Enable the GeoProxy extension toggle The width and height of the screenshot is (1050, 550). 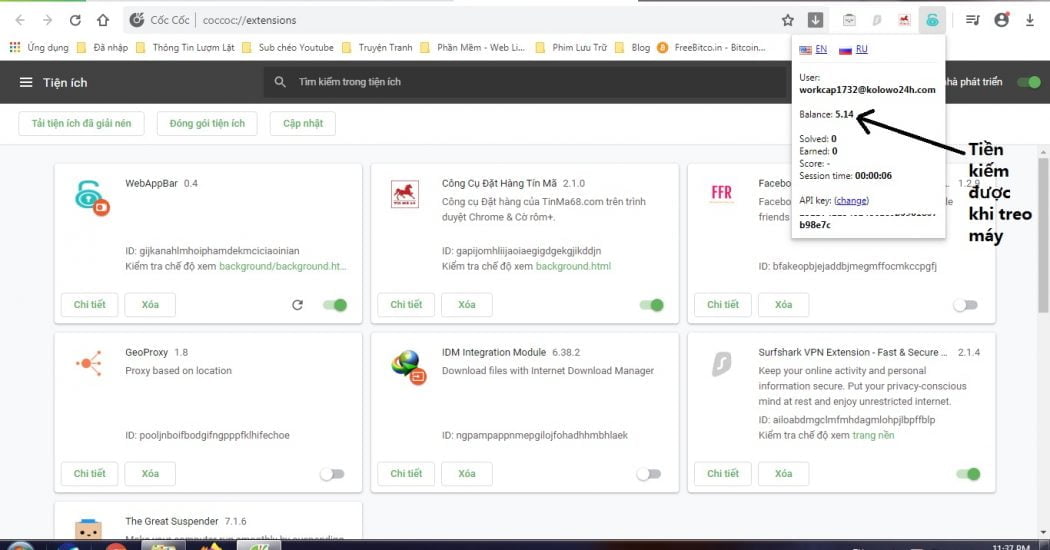[332, 474]
